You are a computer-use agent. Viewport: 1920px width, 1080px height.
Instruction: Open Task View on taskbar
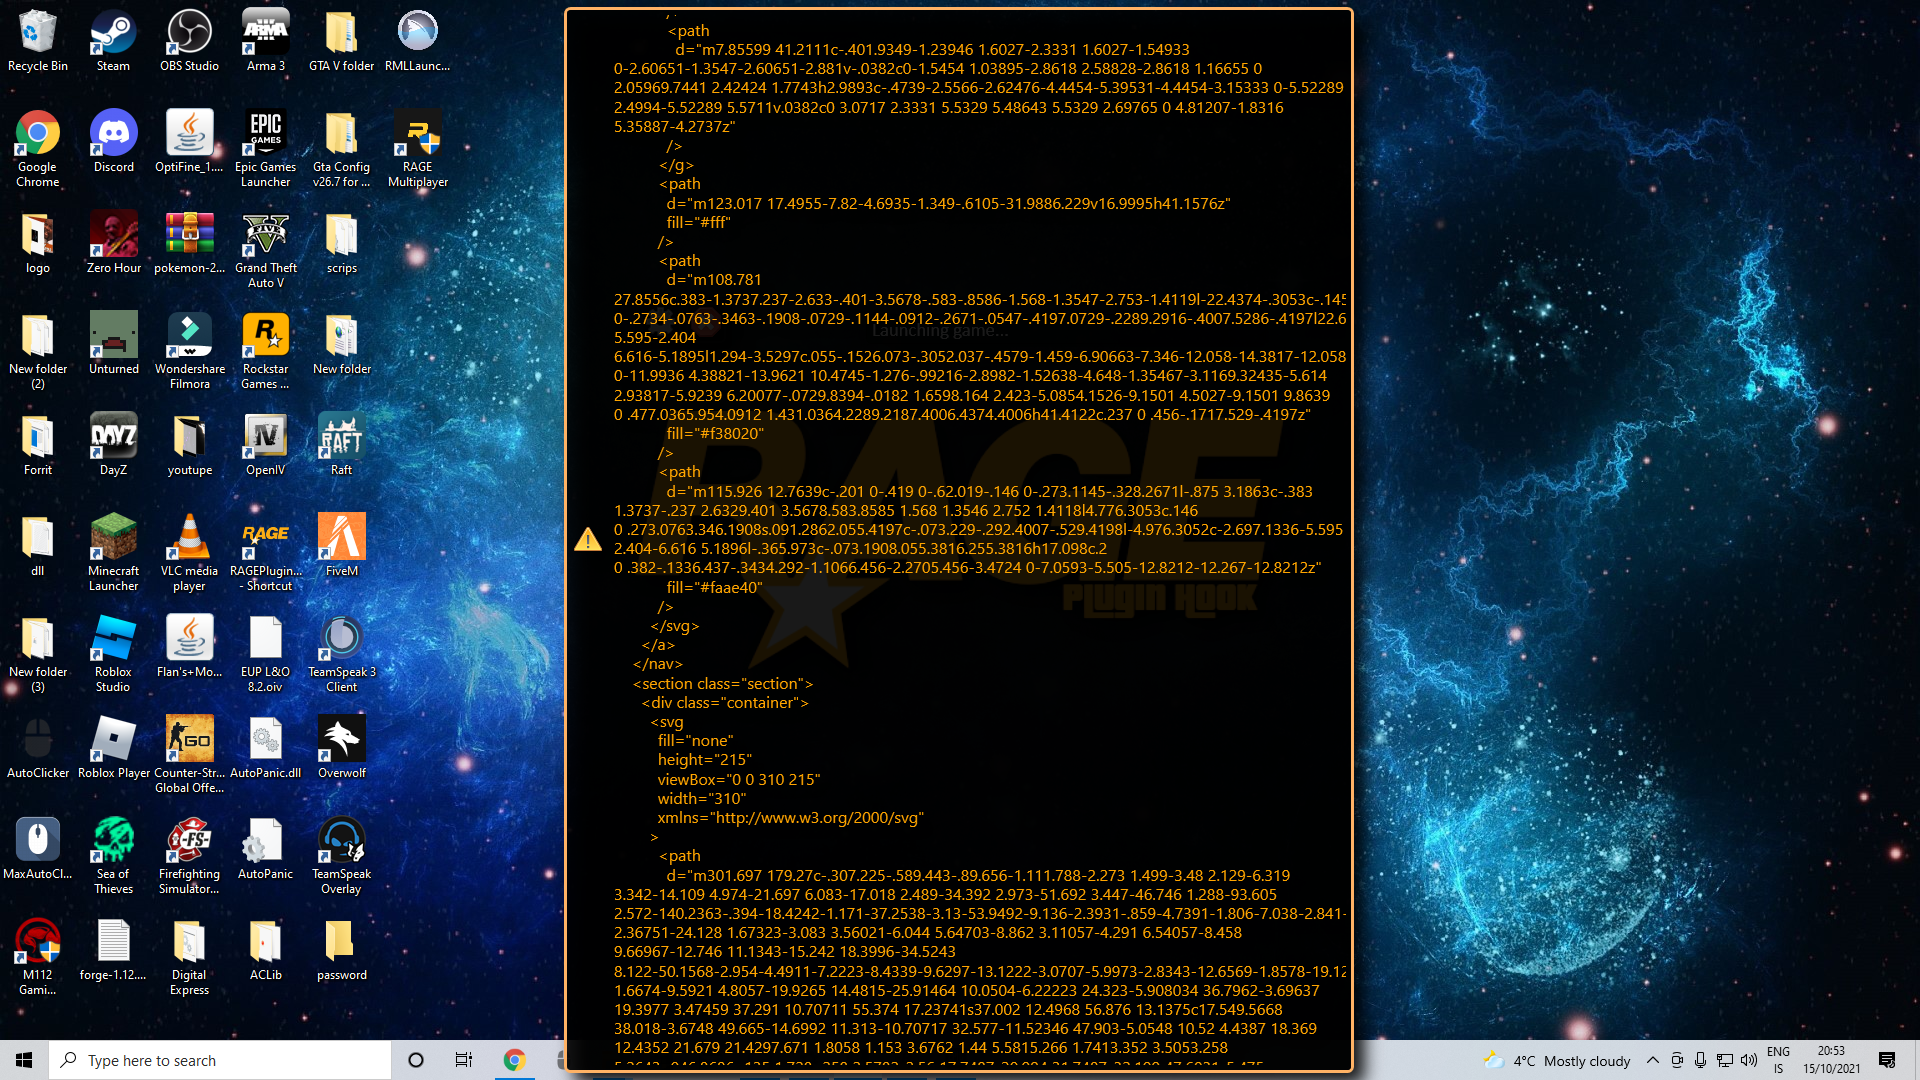463,1060
